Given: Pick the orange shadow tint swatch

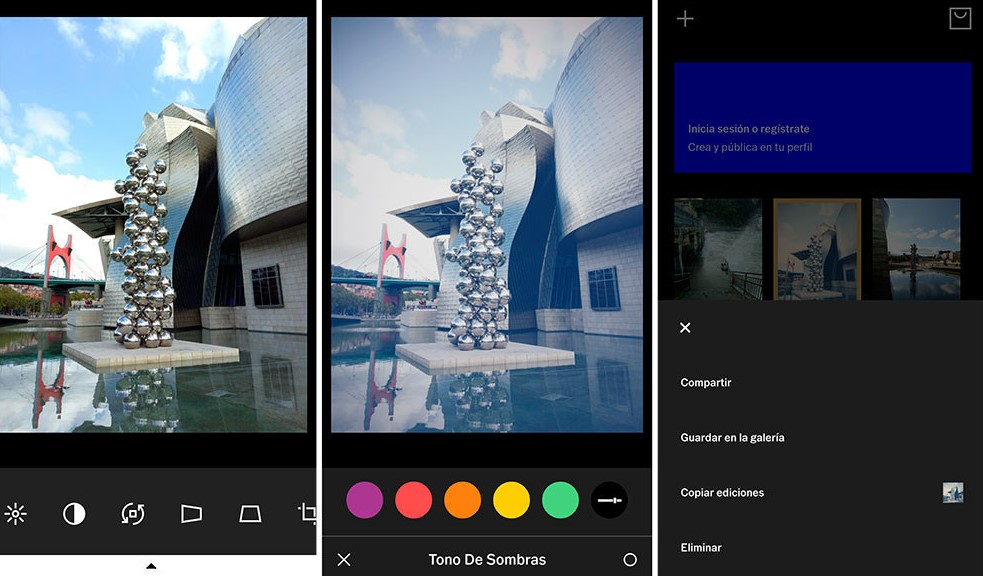Looking at the screenshot, I should pos(463,499).
